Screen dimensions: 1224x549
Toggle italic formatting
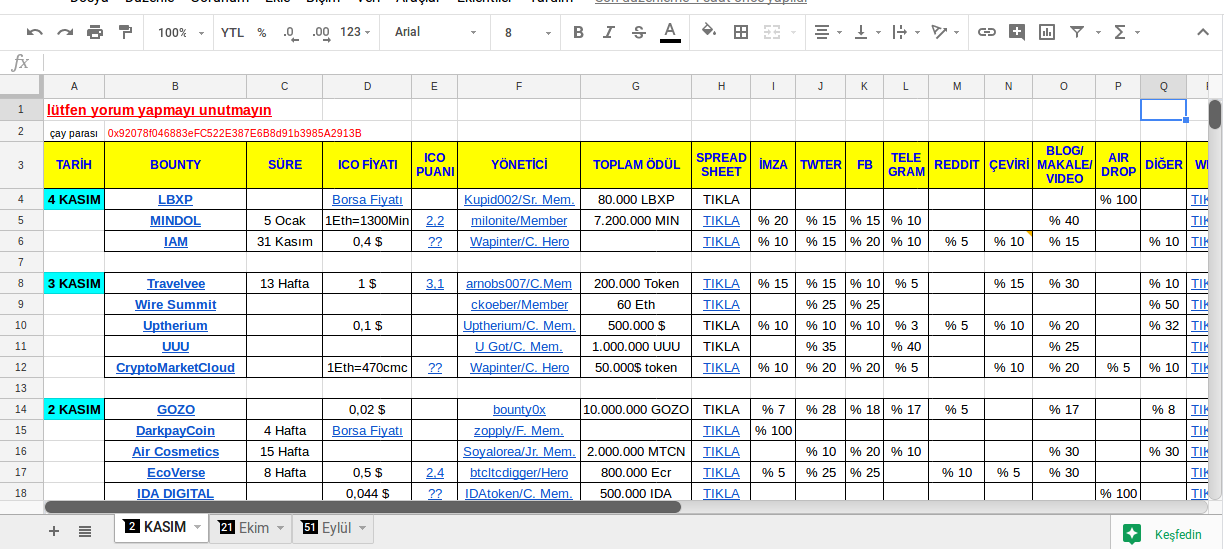(x=608, y=32)
